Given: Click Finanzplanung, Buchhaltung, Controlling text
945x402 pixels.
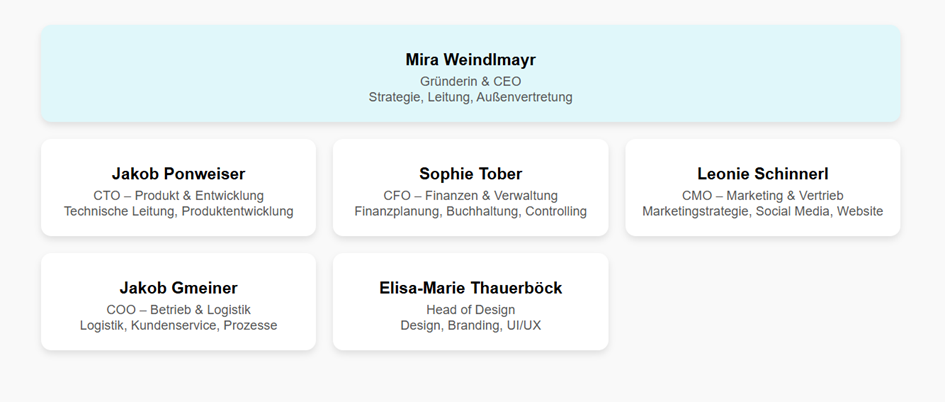Looking at the screenshot, I should (x=470, y=211).
